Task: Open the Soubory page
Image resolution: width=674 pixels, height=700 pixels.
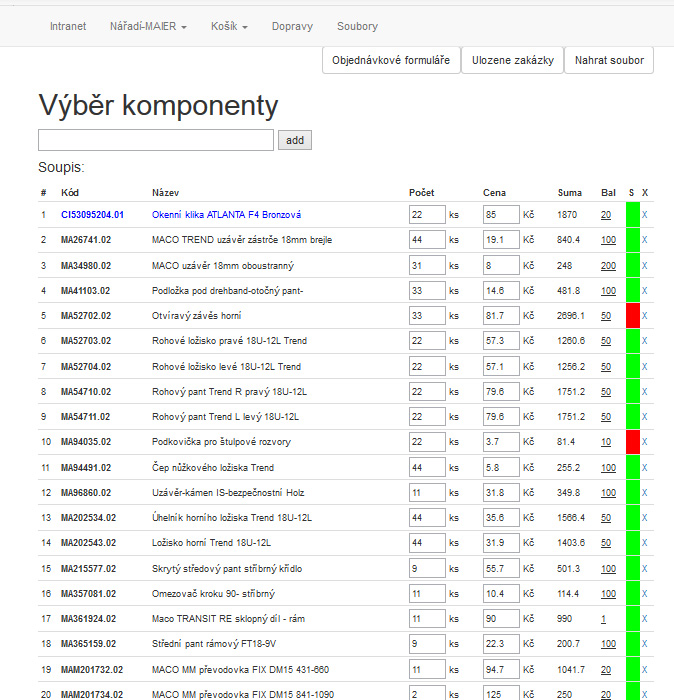Action: pyautogui.click(x=357, y=26)
